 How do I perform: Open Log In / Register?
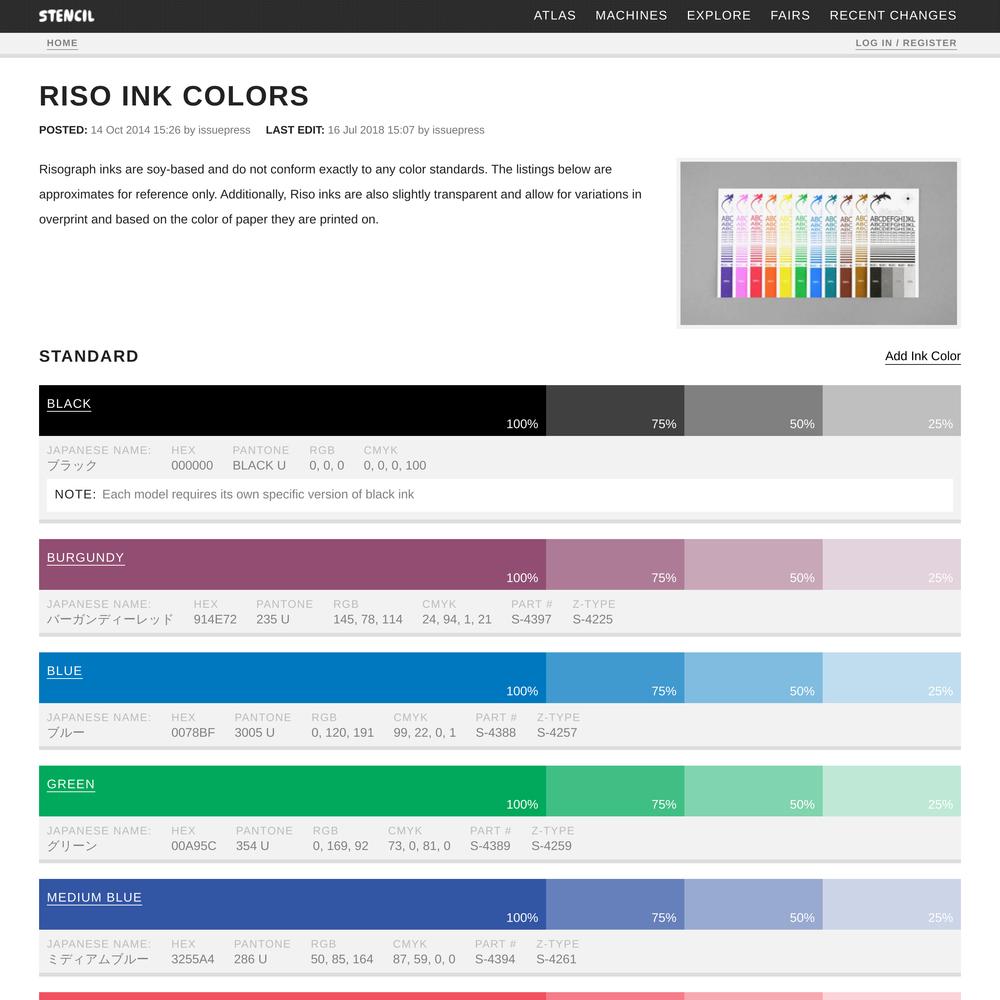click(x=906, y=43)
